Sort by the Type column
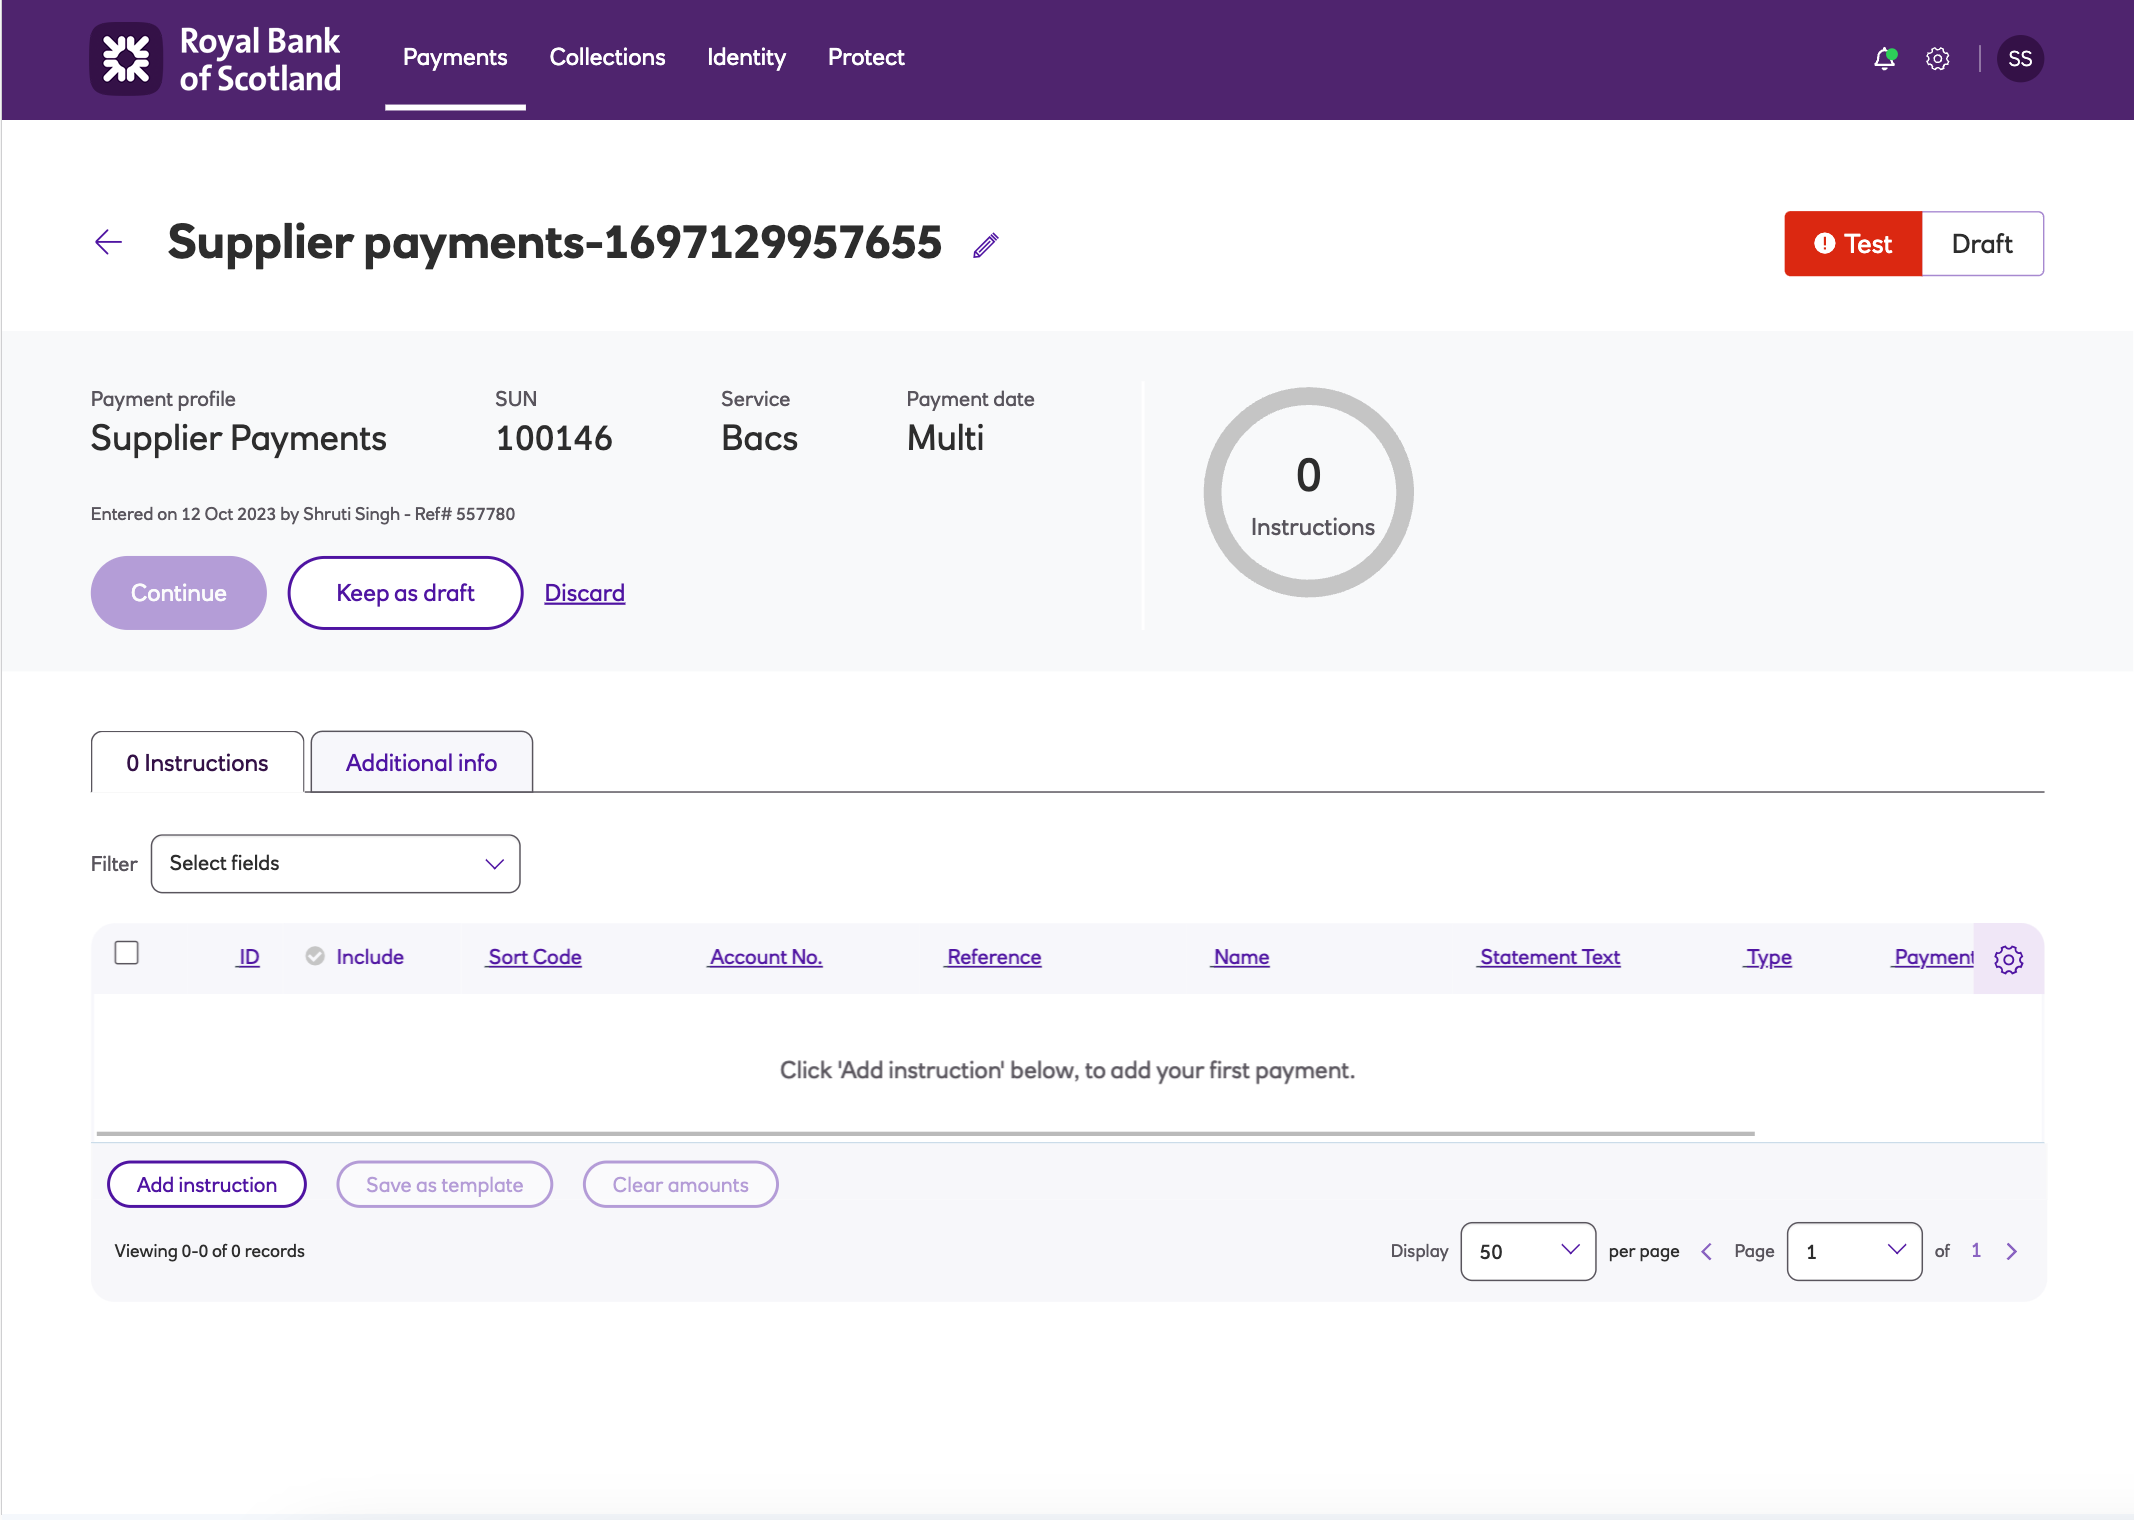Viewport: 2134px width, 1520px height. point(1768,958)
